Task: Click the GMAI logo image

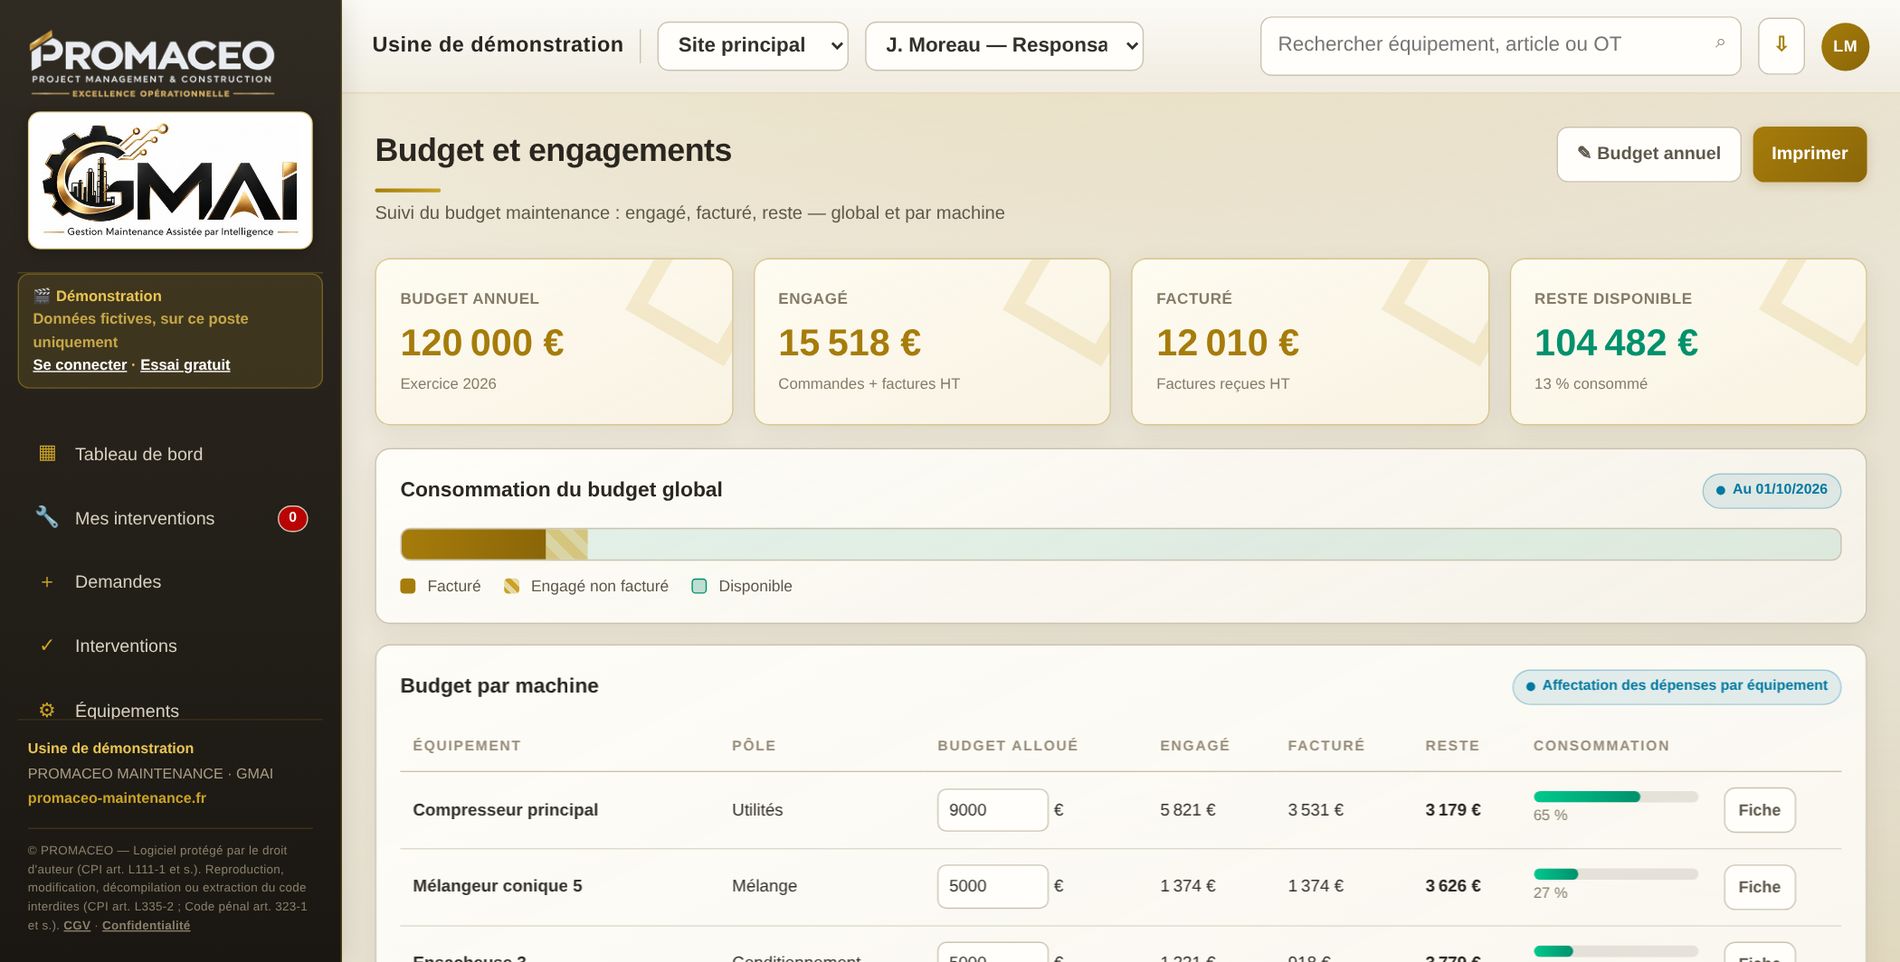Action: pyautogui.click(x=170, y=180)
